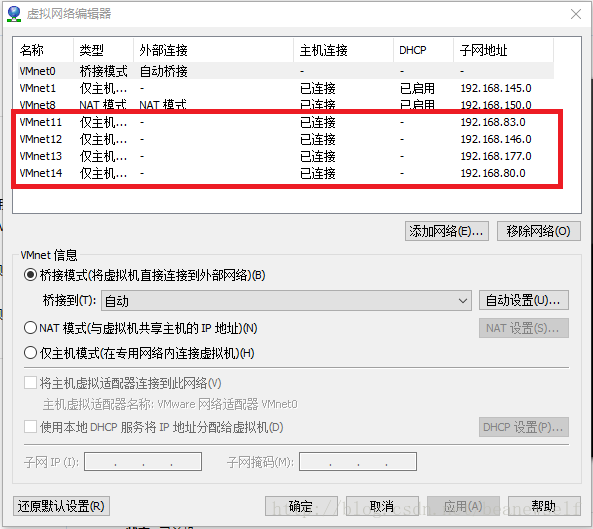Select the VMnet14 row

point(286,173)
